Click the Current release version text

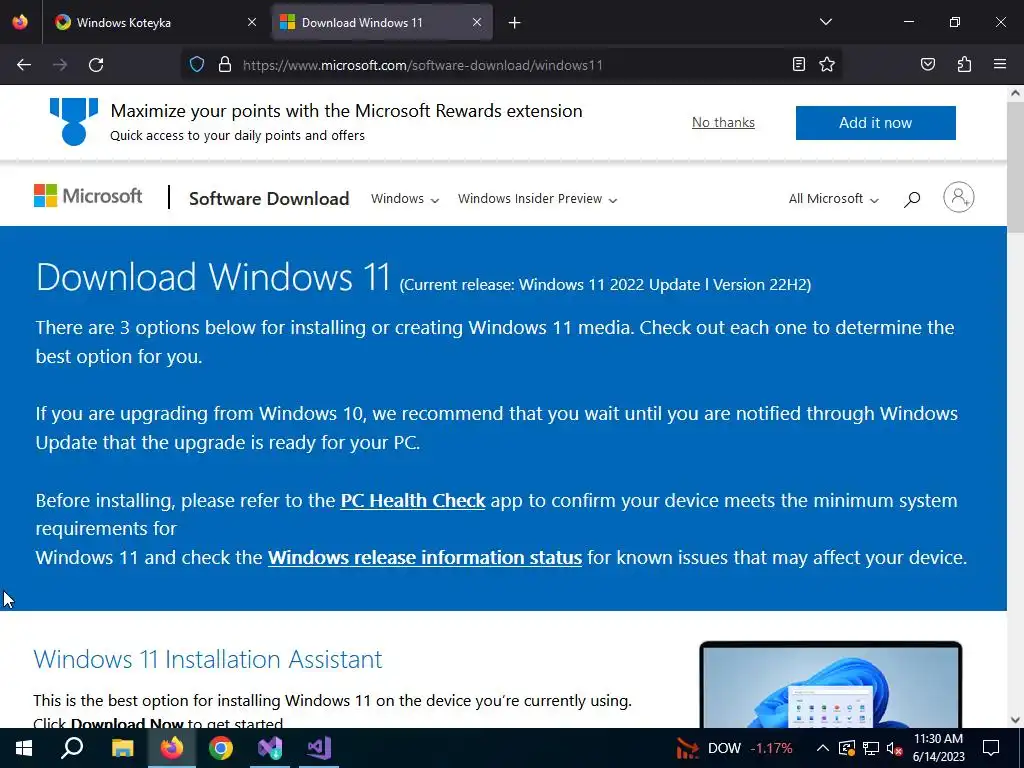click(x=605, y=285)
